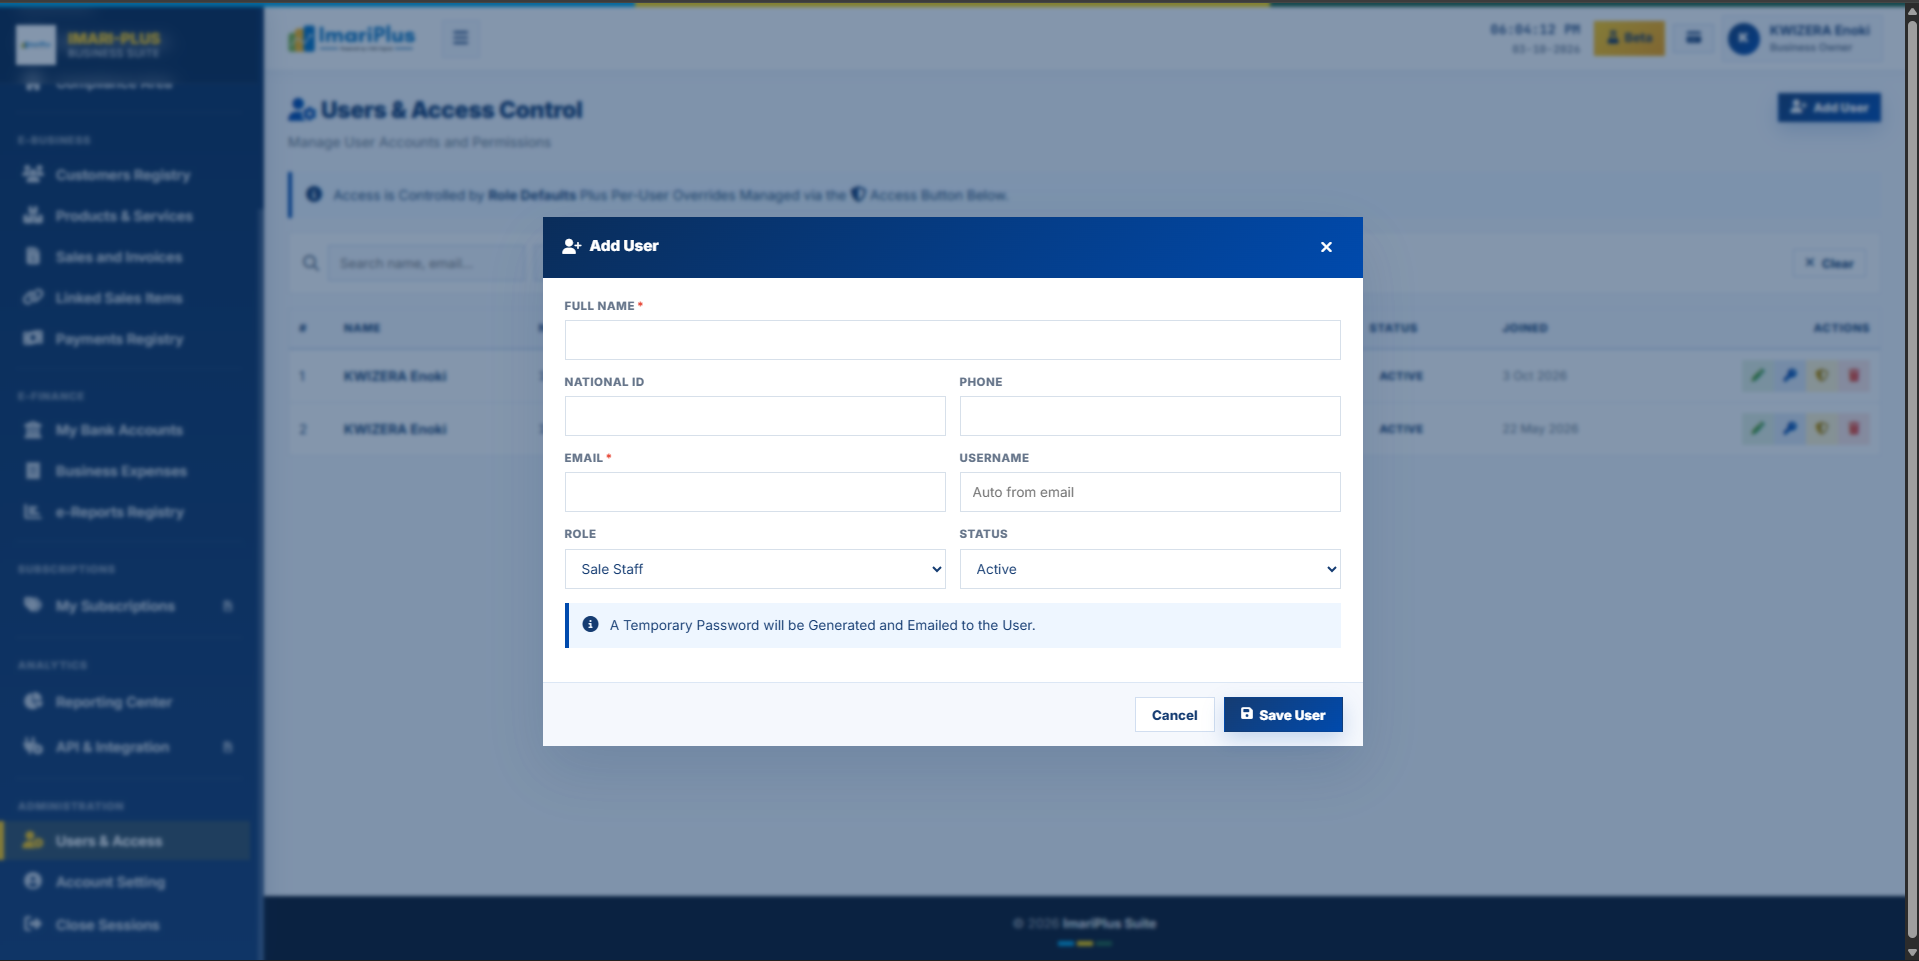
Task: Open Payments Registry in sidebar
Action: point(125,339)
